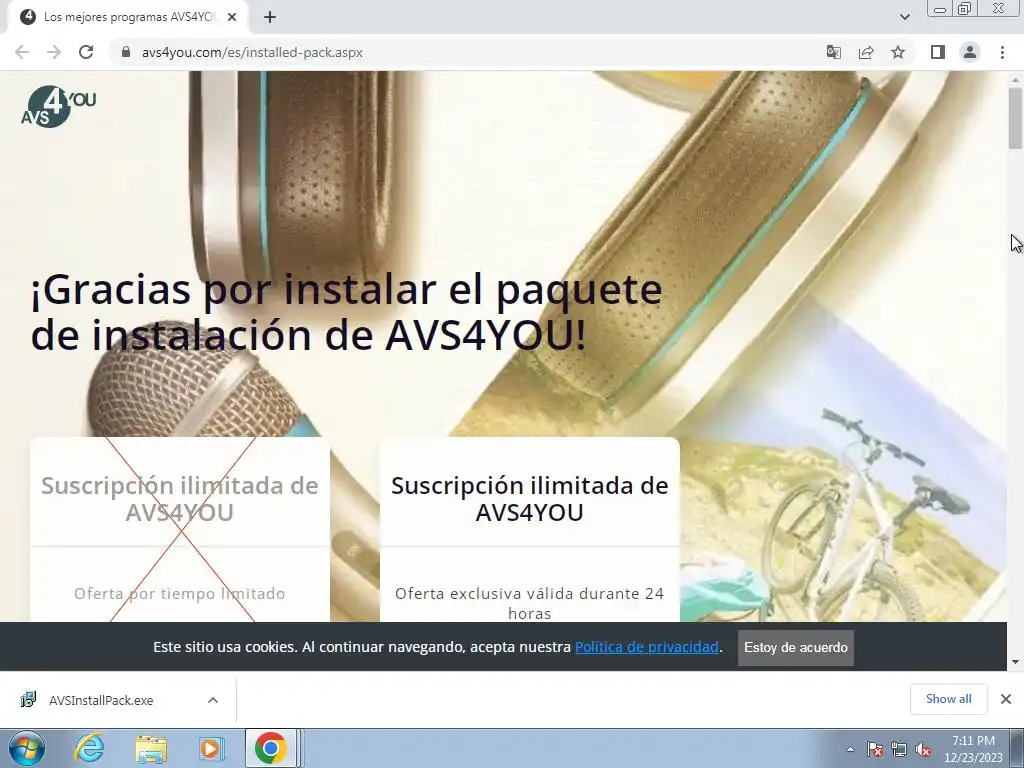1024x768 pixels.
Task: Expand AVSInstallPack.exe download options chevron
Action: click(213, 700)
